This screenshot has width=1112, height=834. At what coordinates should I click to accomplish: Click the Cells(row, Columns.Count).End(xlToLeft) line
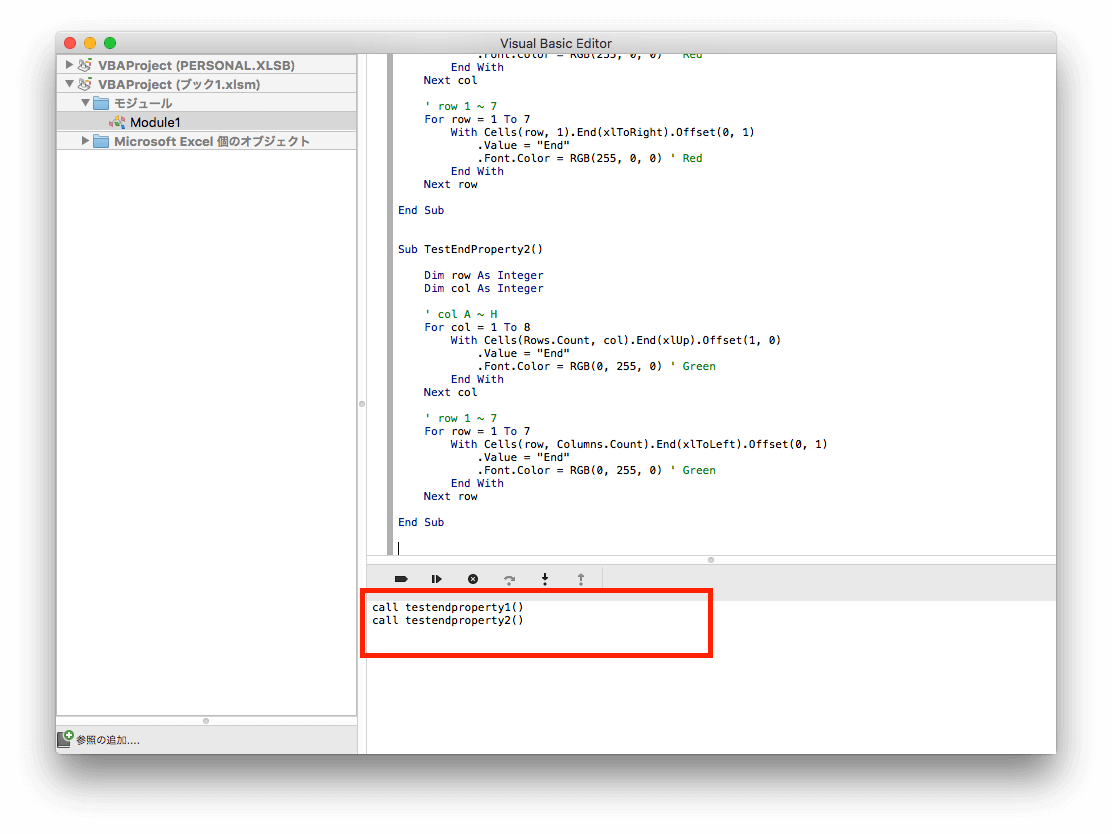click(x=639, y=445)
